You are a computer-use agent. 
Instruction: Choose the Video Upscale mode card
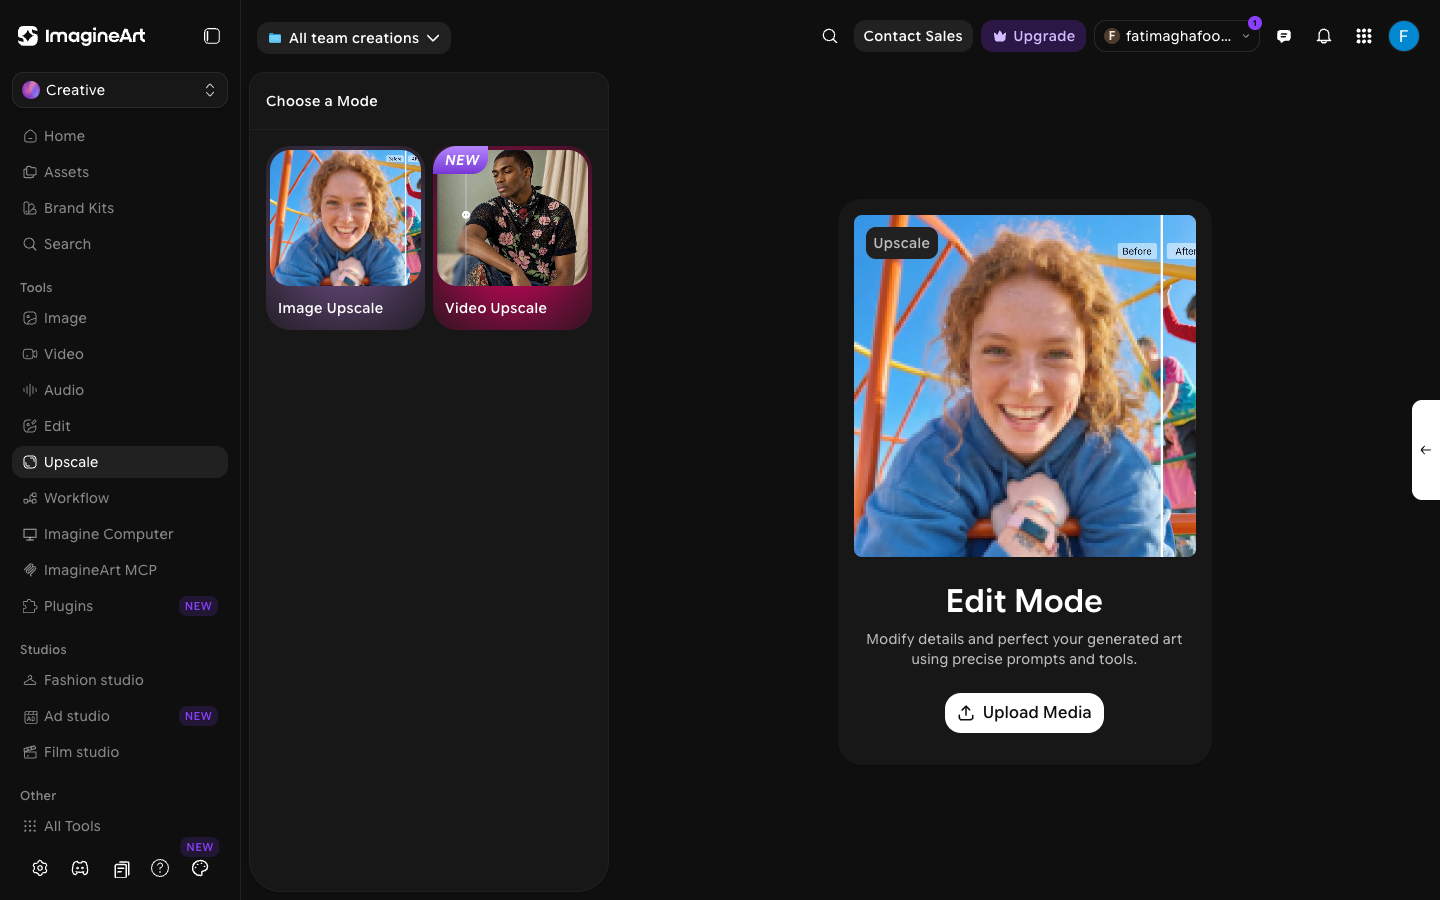click(512, 238)
